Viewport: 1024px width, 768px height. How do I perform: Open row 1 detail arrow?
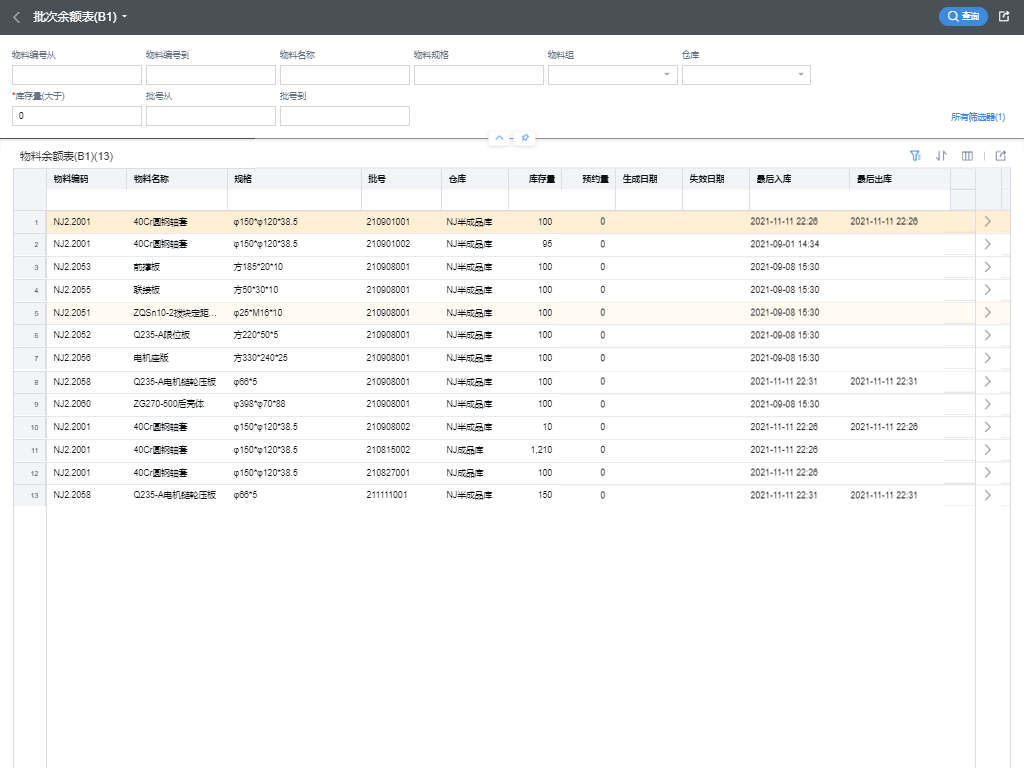point(988,222)
